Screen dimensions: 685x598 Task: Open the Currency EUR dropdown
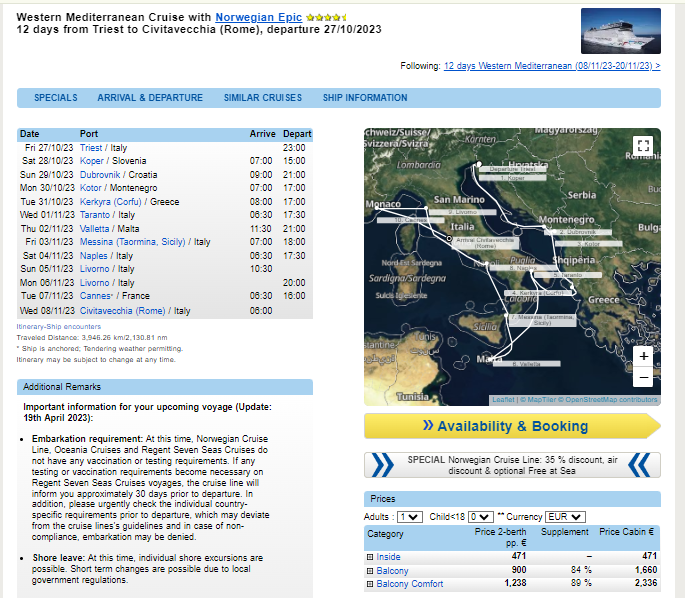[565, 517]
